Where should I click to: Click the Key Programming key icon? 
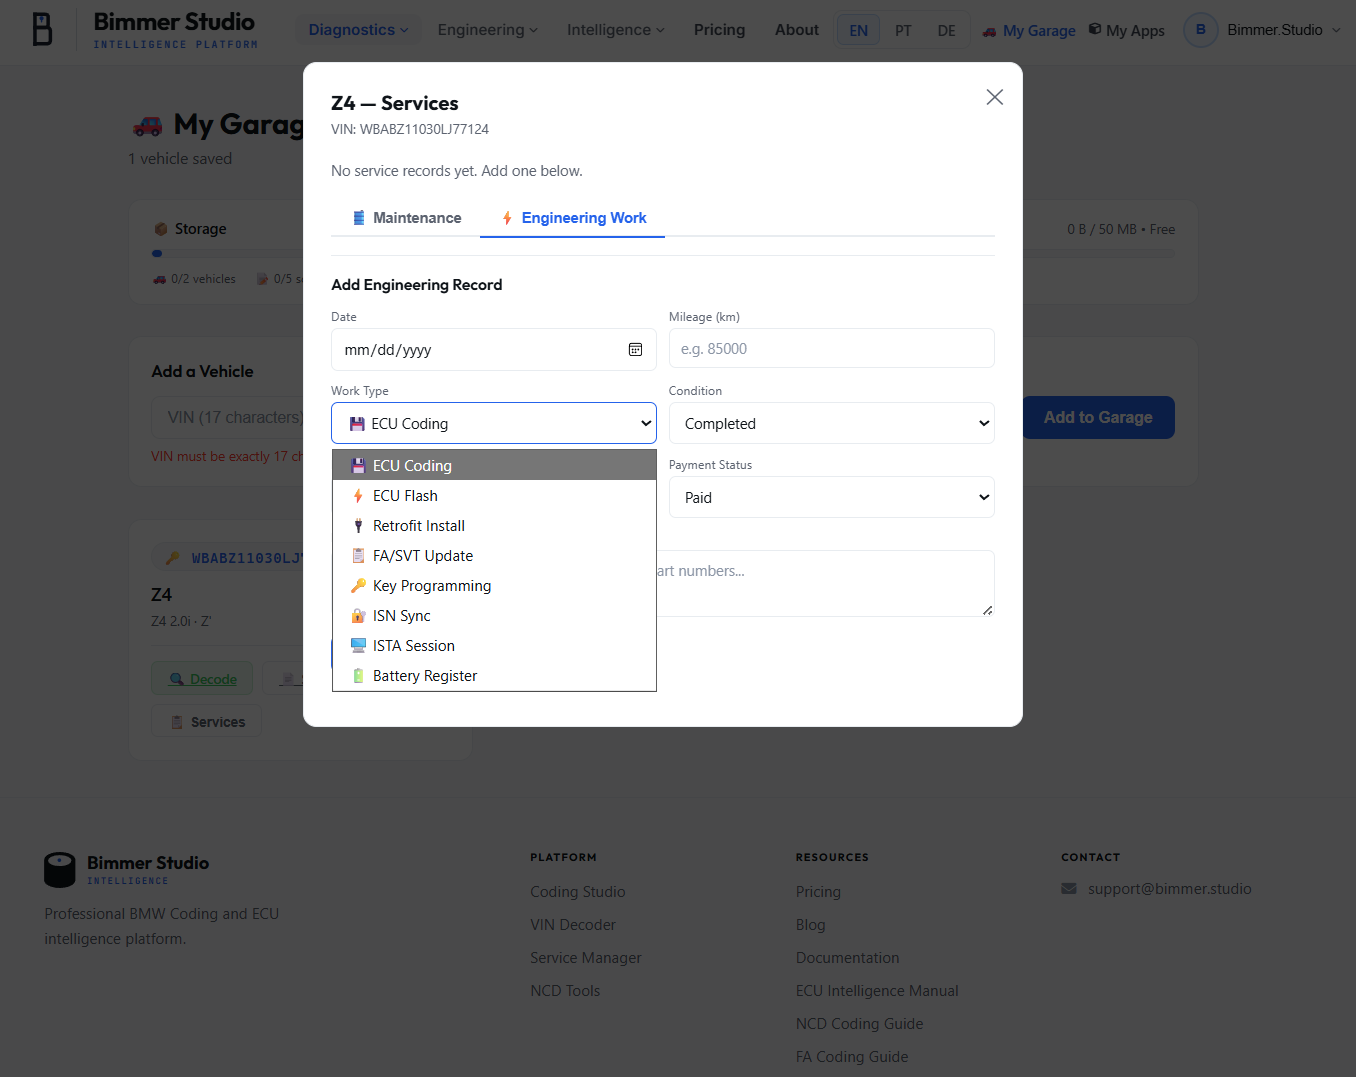(358, 586)
